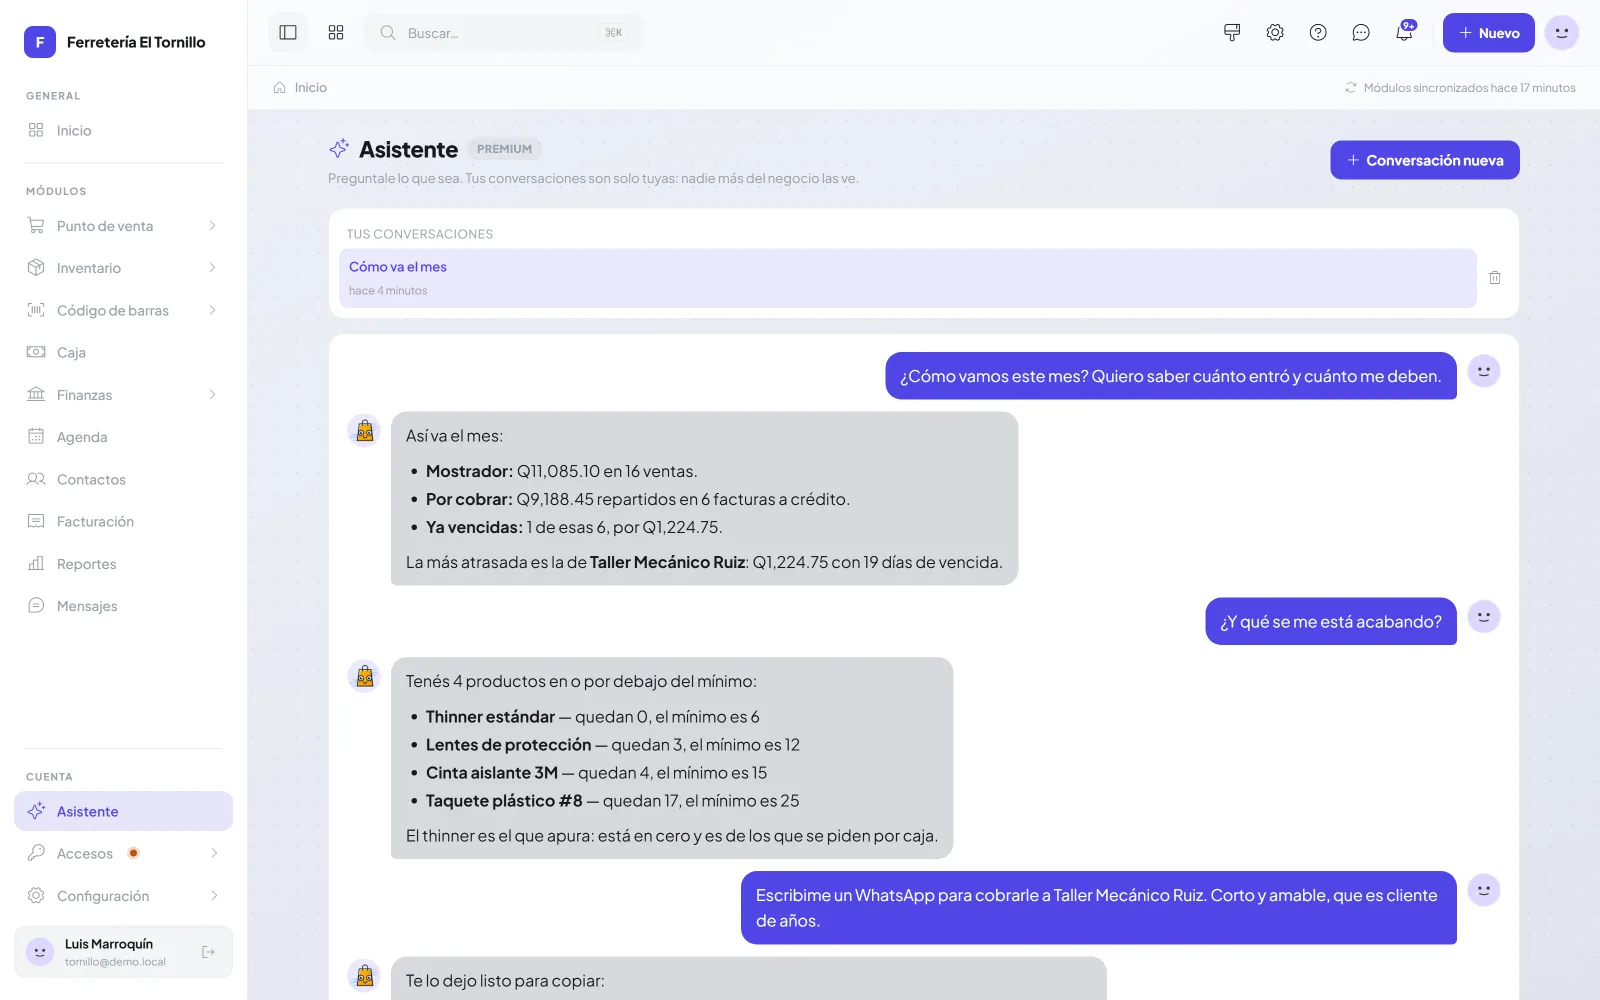Open the apps grid icon in top bar
The width and height of the screenshot is (1600, 1000).
click(x=336, y=33)
